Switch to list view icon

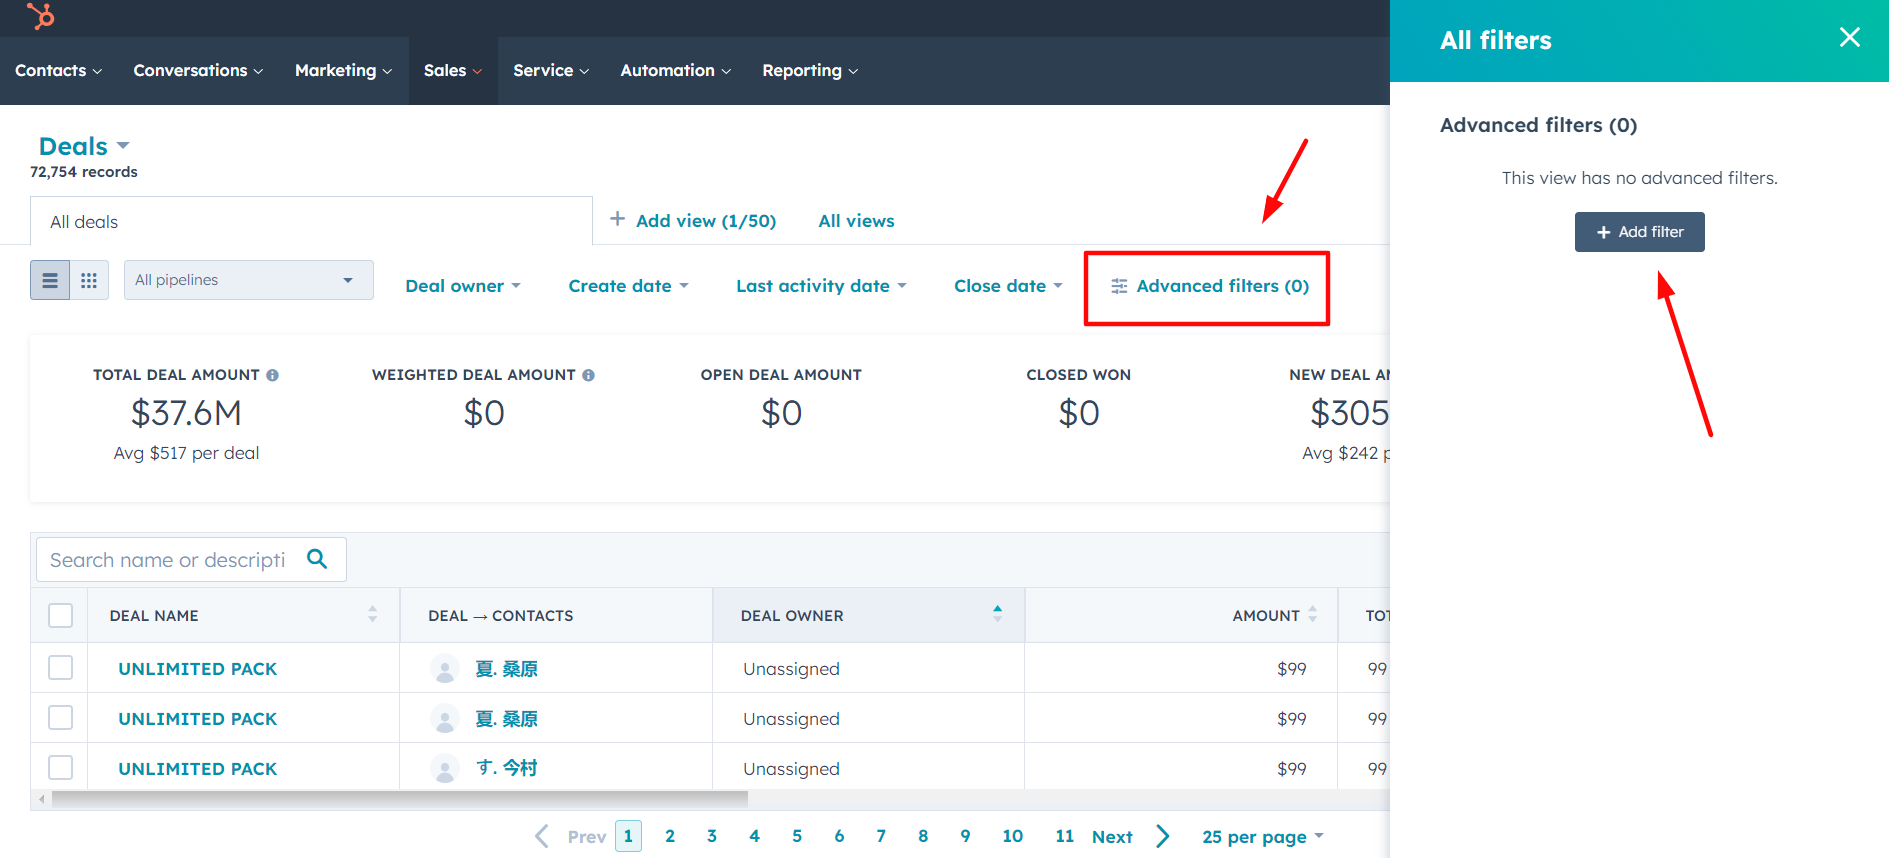click(50, 281)
